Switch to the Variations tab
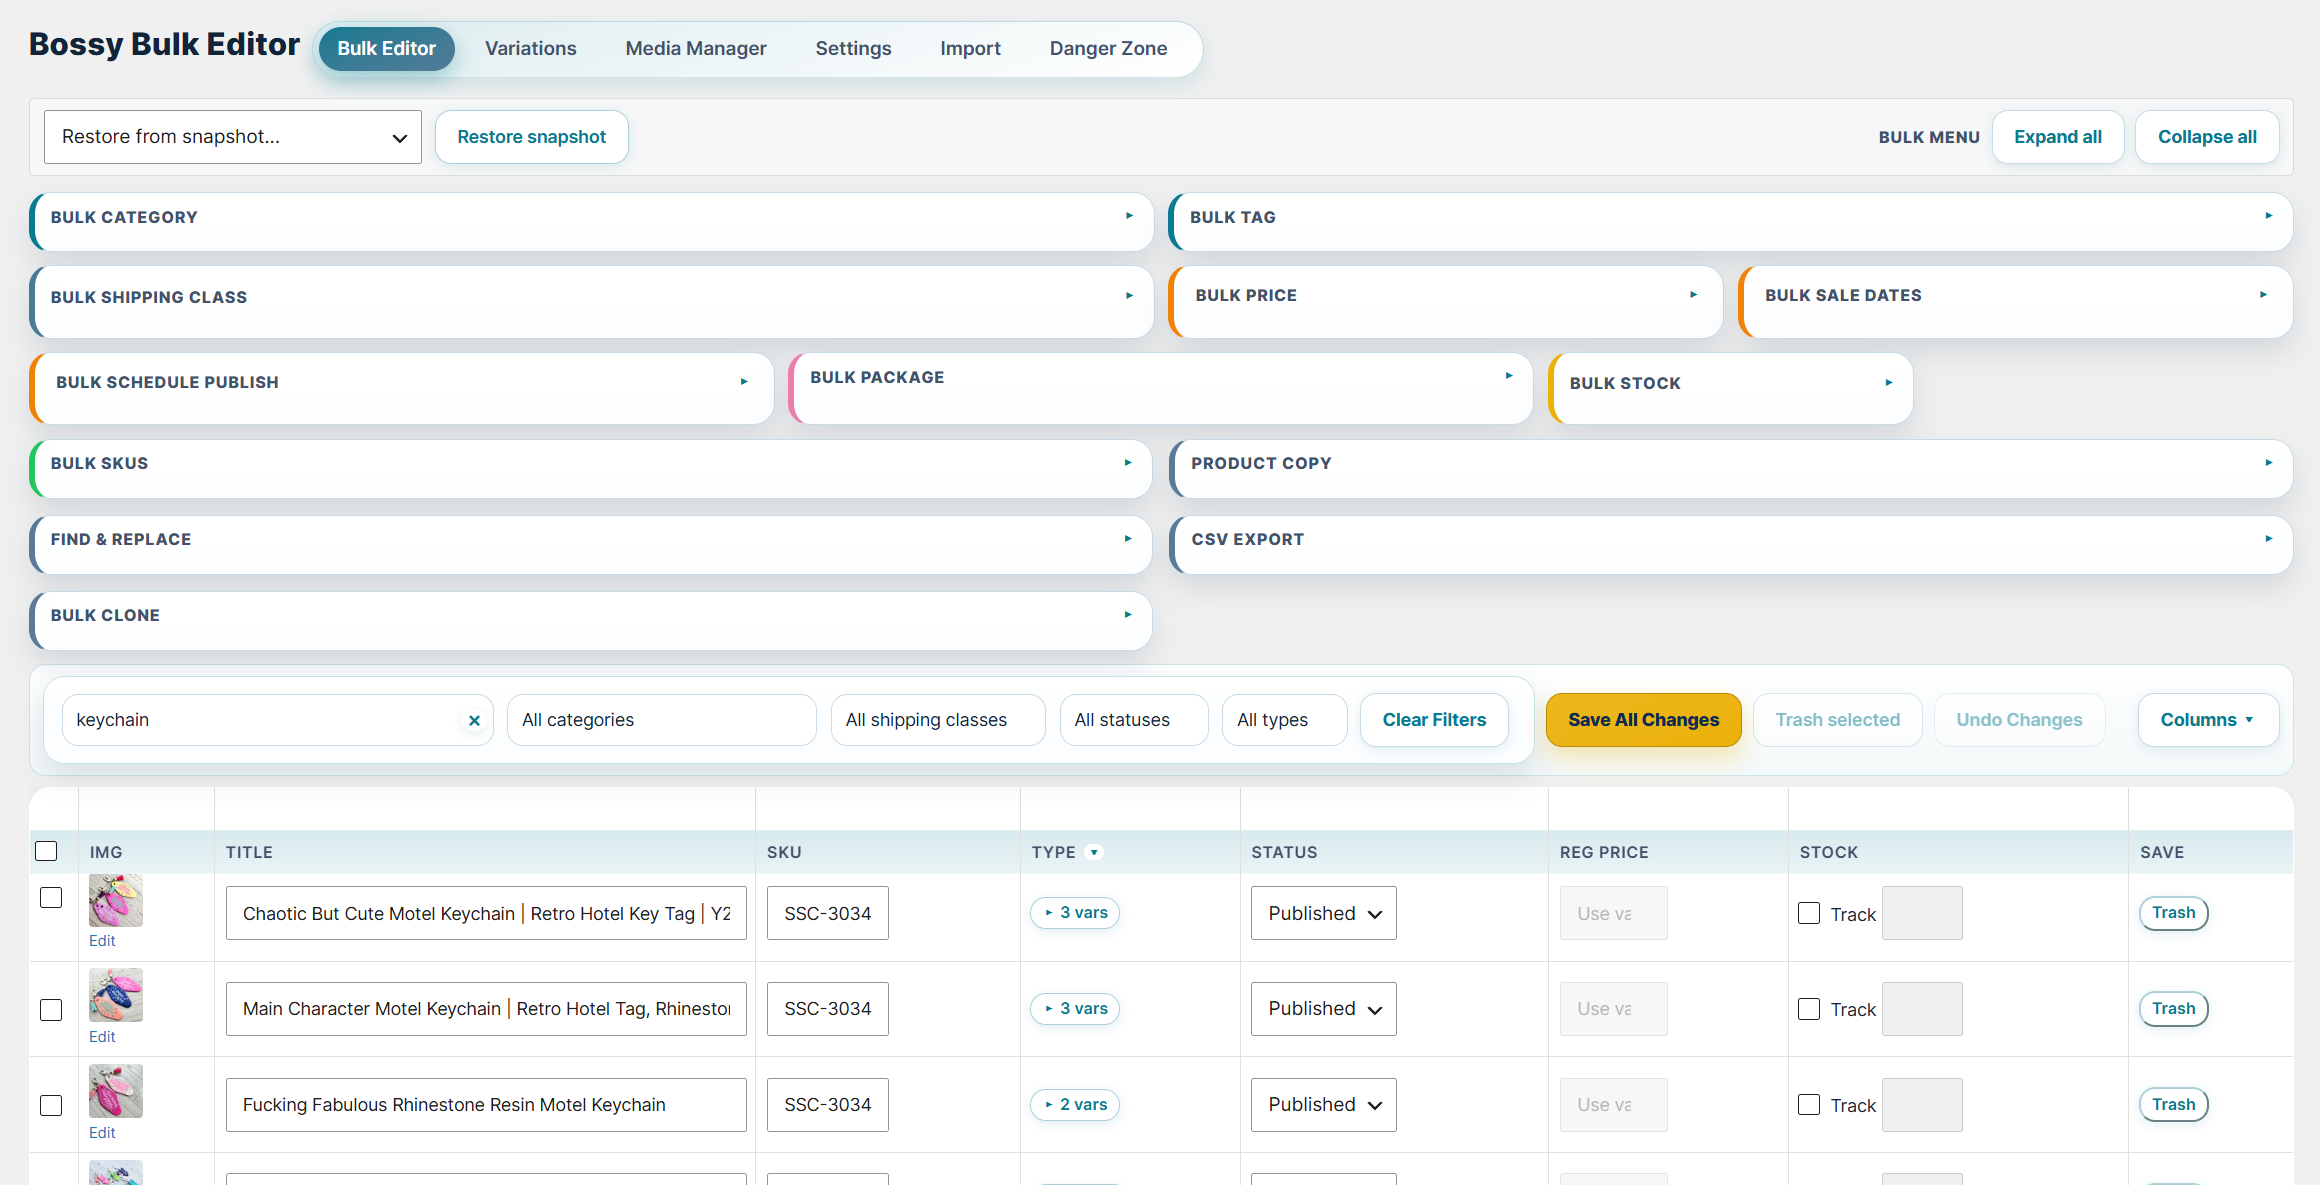The image size is (2320, 1185). coord(531,49)
